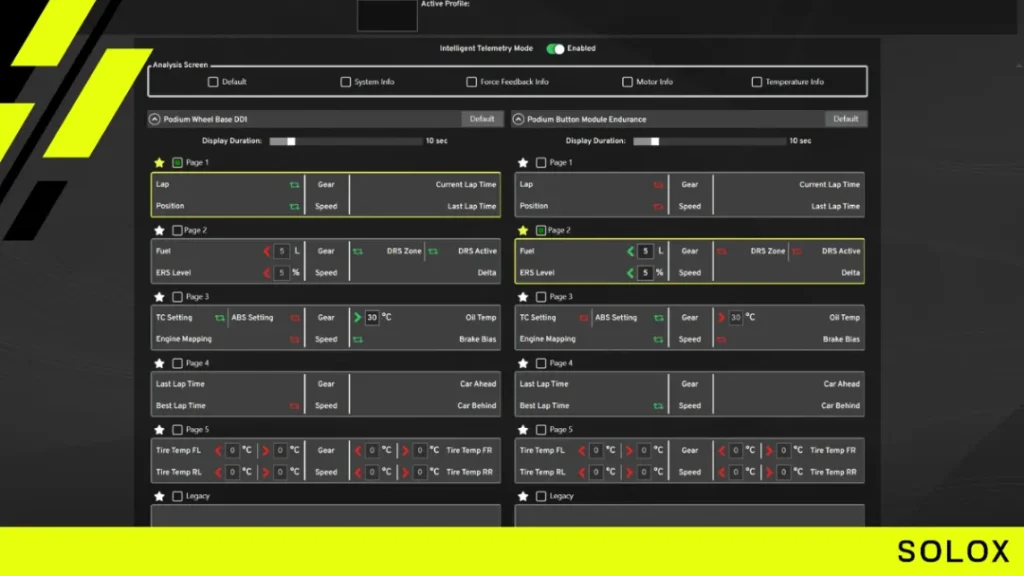The width and height of the screenshot is (1024, 576).
Task: Toggle the Lap swap icon in Wheel Base Page 1
Action: tap(295, 185)
